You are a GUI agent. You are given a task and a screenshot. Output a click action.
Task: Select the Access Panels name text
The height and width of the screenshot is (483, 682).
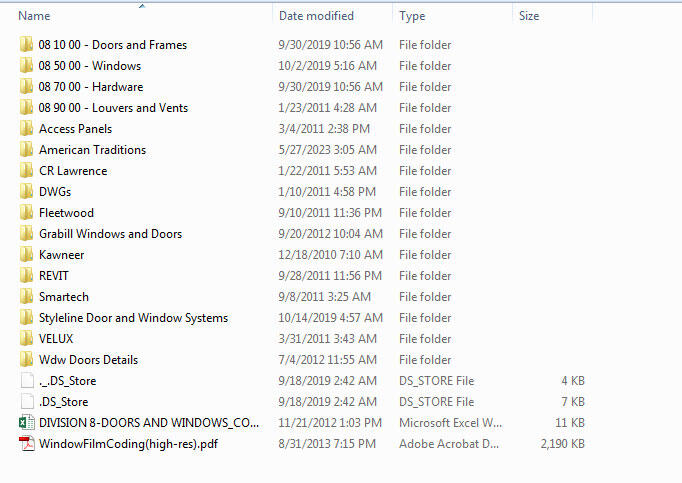[75, 129]
